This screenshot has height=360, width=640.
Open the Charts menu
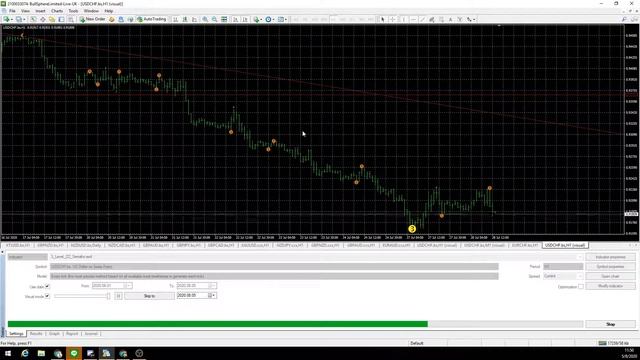(57, 11)
